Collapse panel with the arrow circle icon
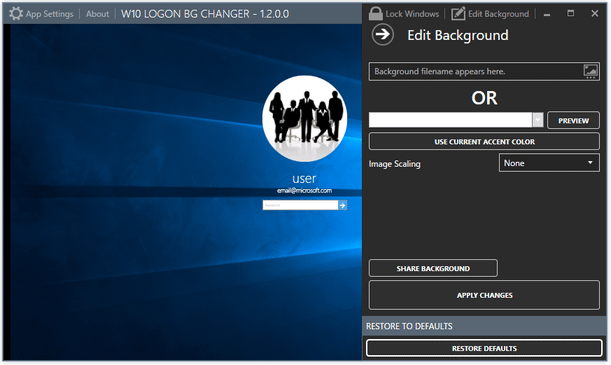The width and height of the screenshot is (611, 365). (x=383, y=34)
